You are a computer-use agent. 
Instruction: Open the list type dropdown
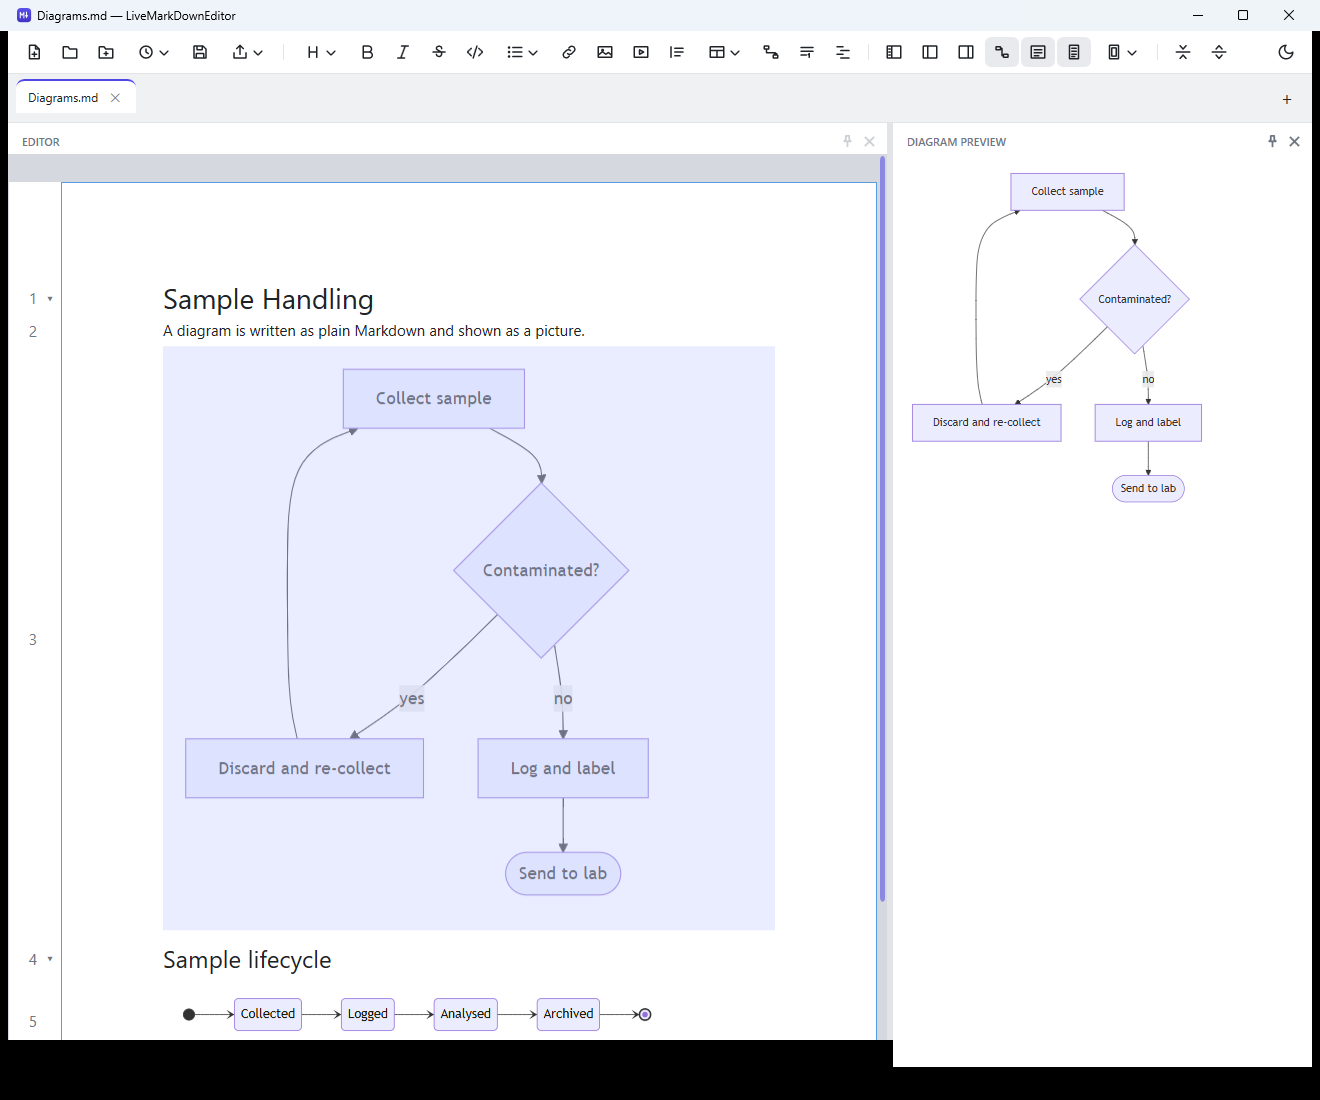522,52
